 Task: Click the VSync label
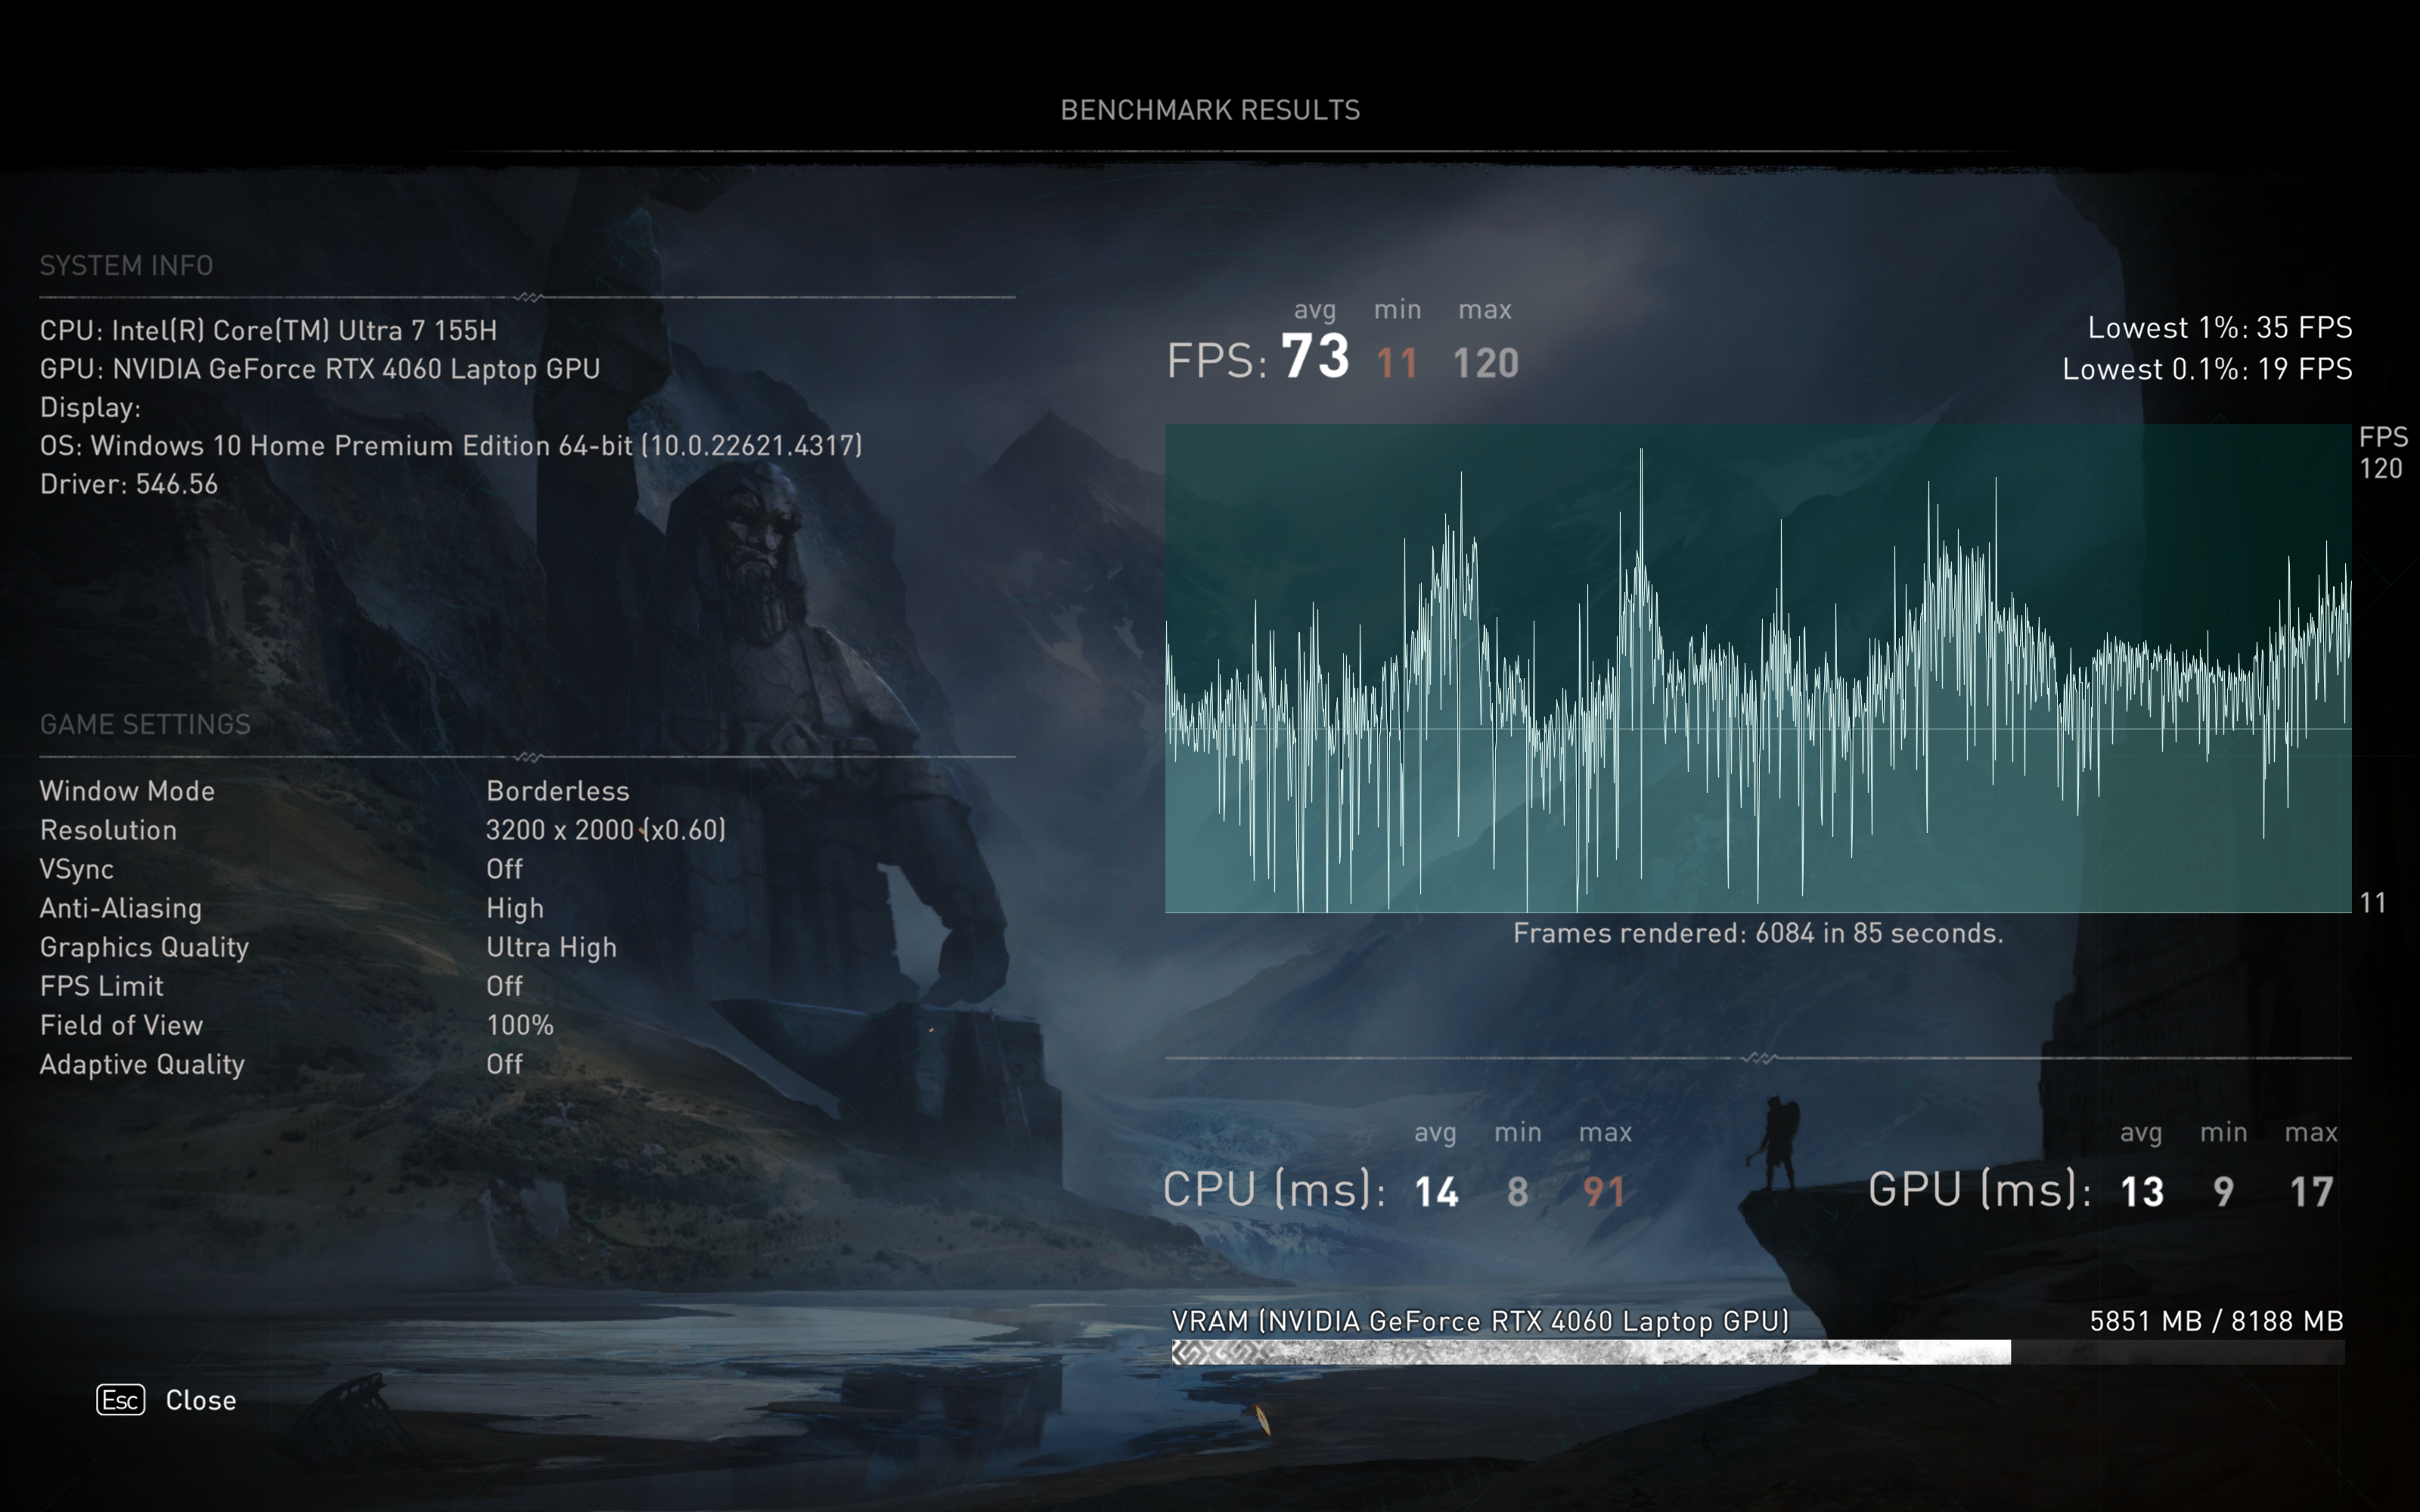point(77,870)
